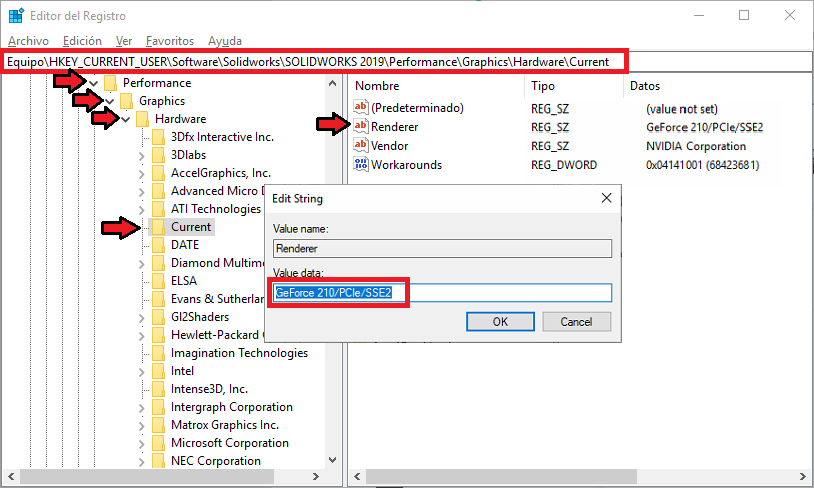The width and height of the screenshot is (814, 488).
Task: Click the Workarounds DWORD value icon
Action: click(361, 164)
